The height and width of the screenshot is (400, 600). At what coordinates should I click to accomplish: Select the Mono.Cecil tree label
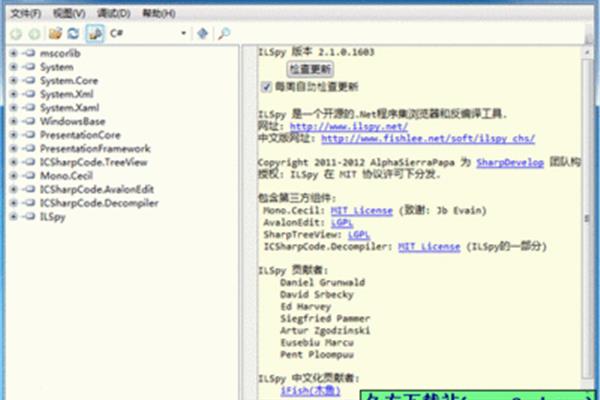(67, 176)
